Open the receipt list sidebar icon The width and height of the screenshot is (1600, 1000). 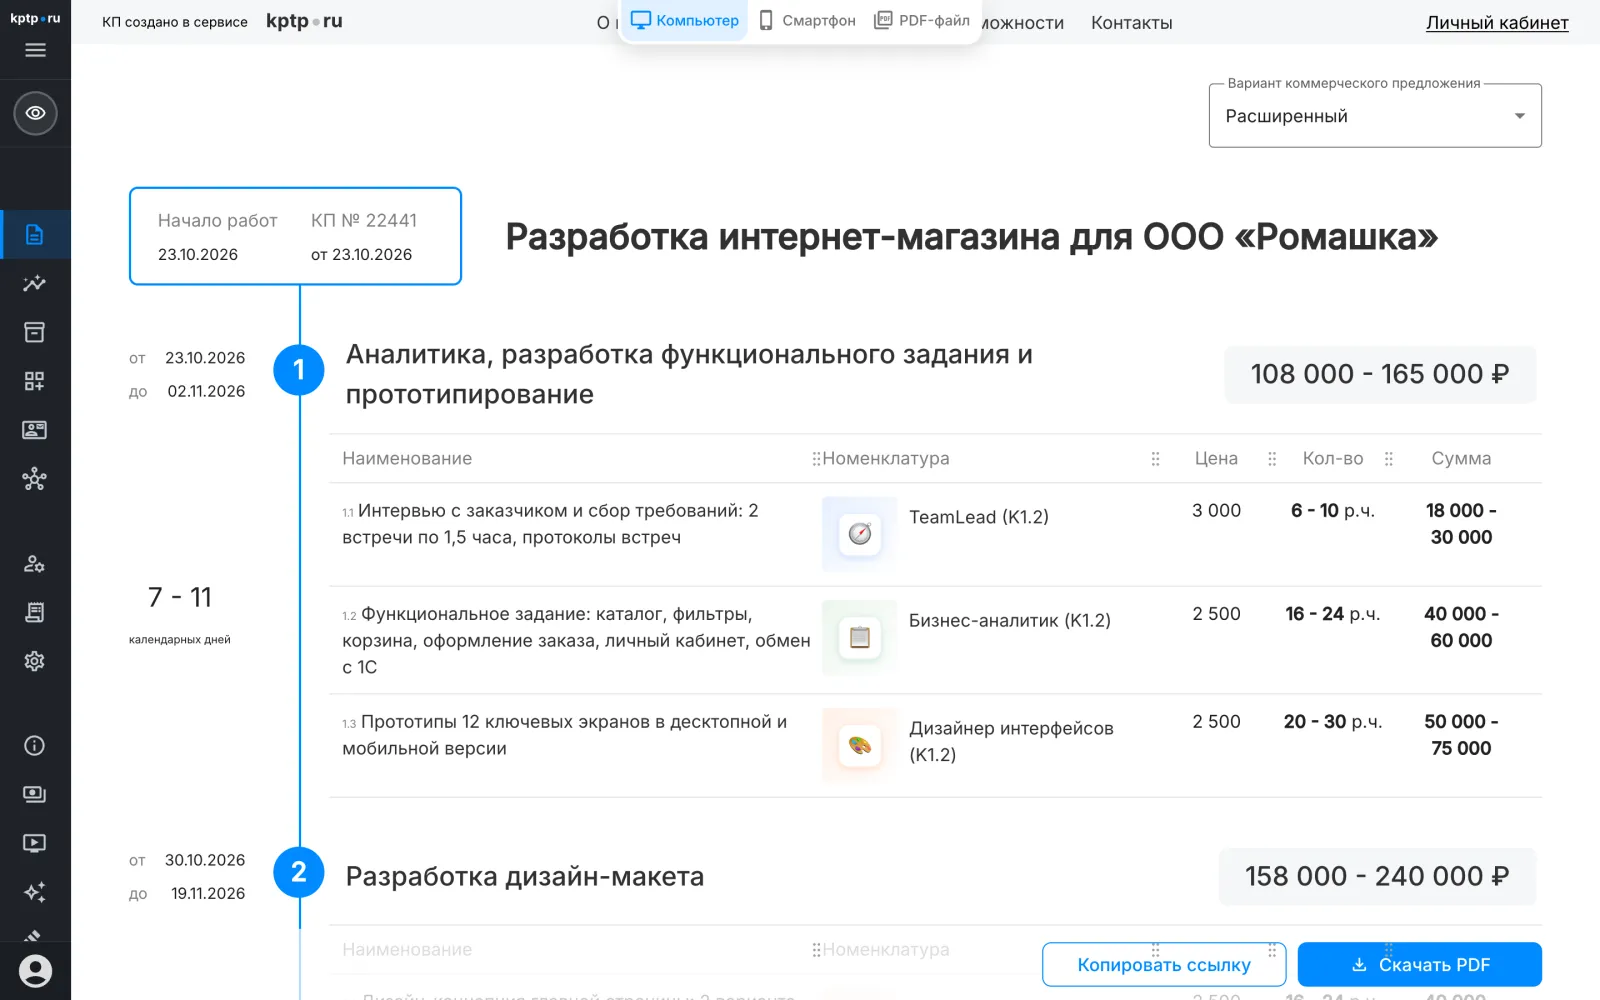tap(35, 612)
